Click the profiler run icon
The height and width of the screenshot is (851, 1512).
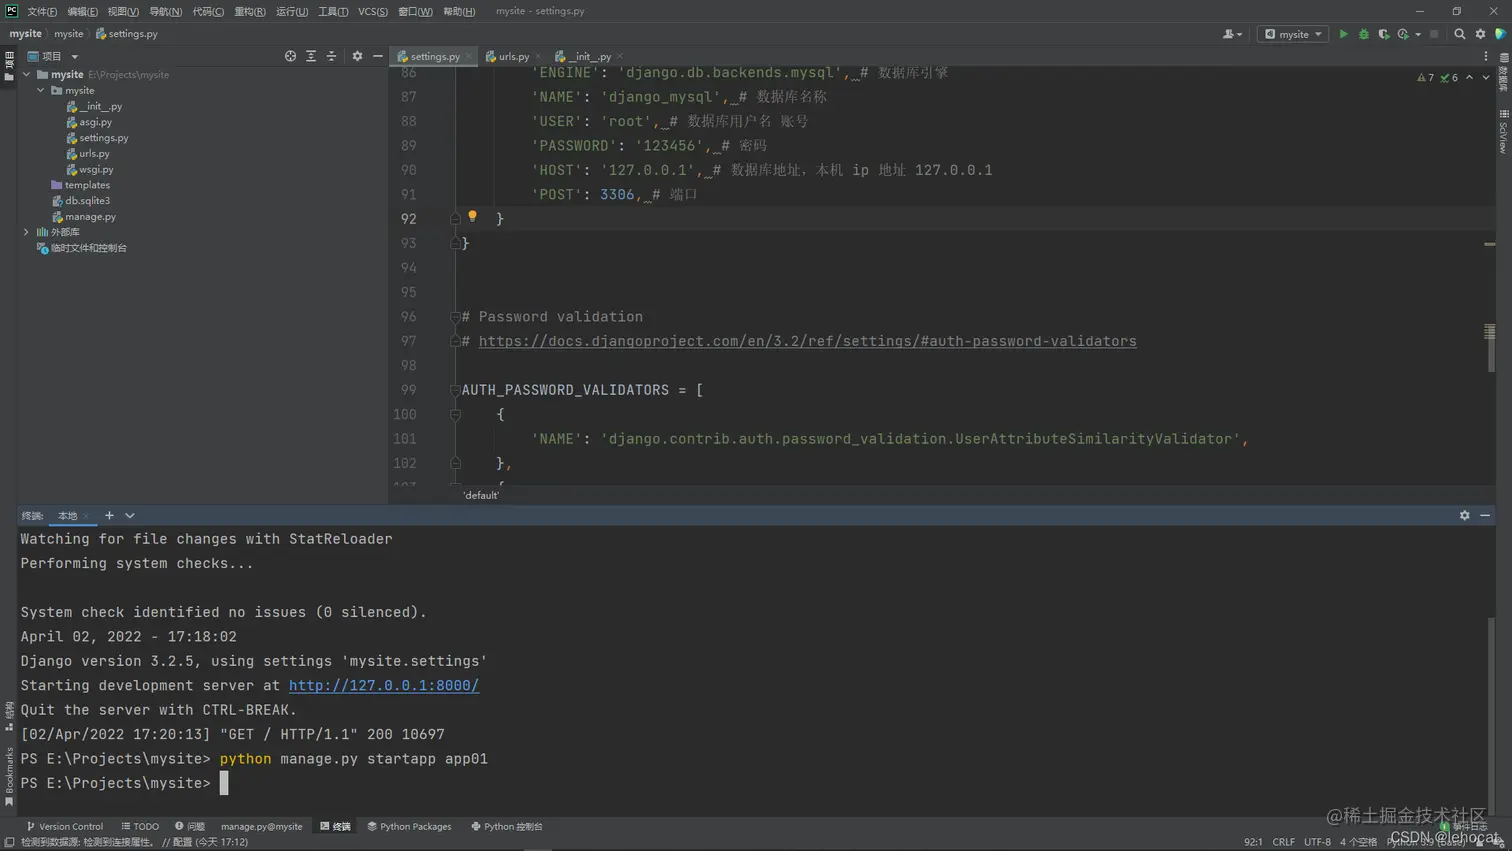(x=1403, y=34)
